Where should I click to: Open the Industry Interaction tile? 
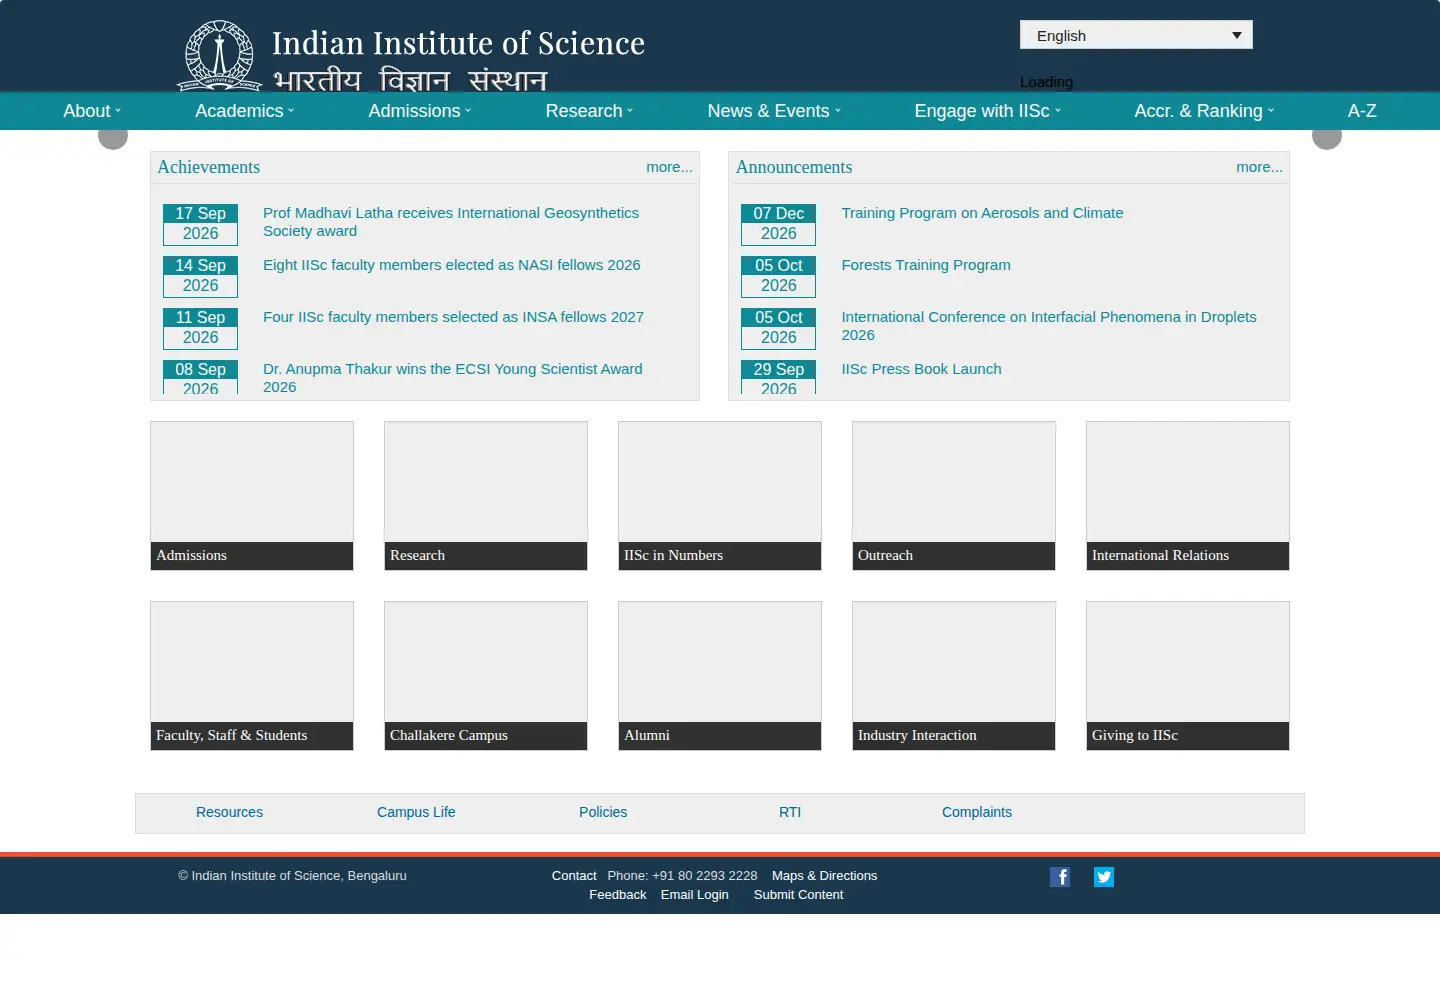[x=954, y=676]
